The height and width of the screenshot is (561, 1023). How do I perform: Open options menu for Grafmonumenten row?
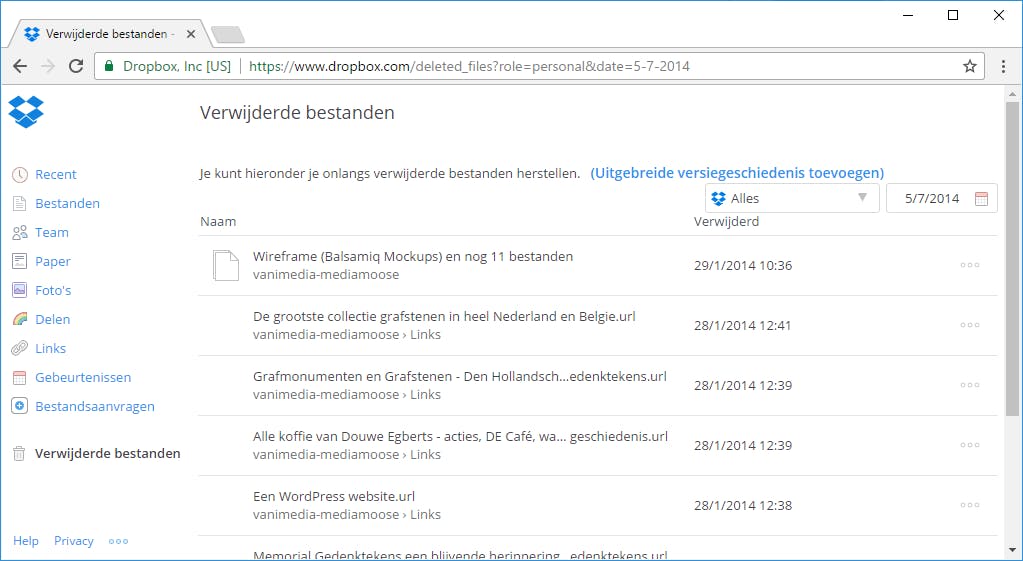click(x=970, y=385)
